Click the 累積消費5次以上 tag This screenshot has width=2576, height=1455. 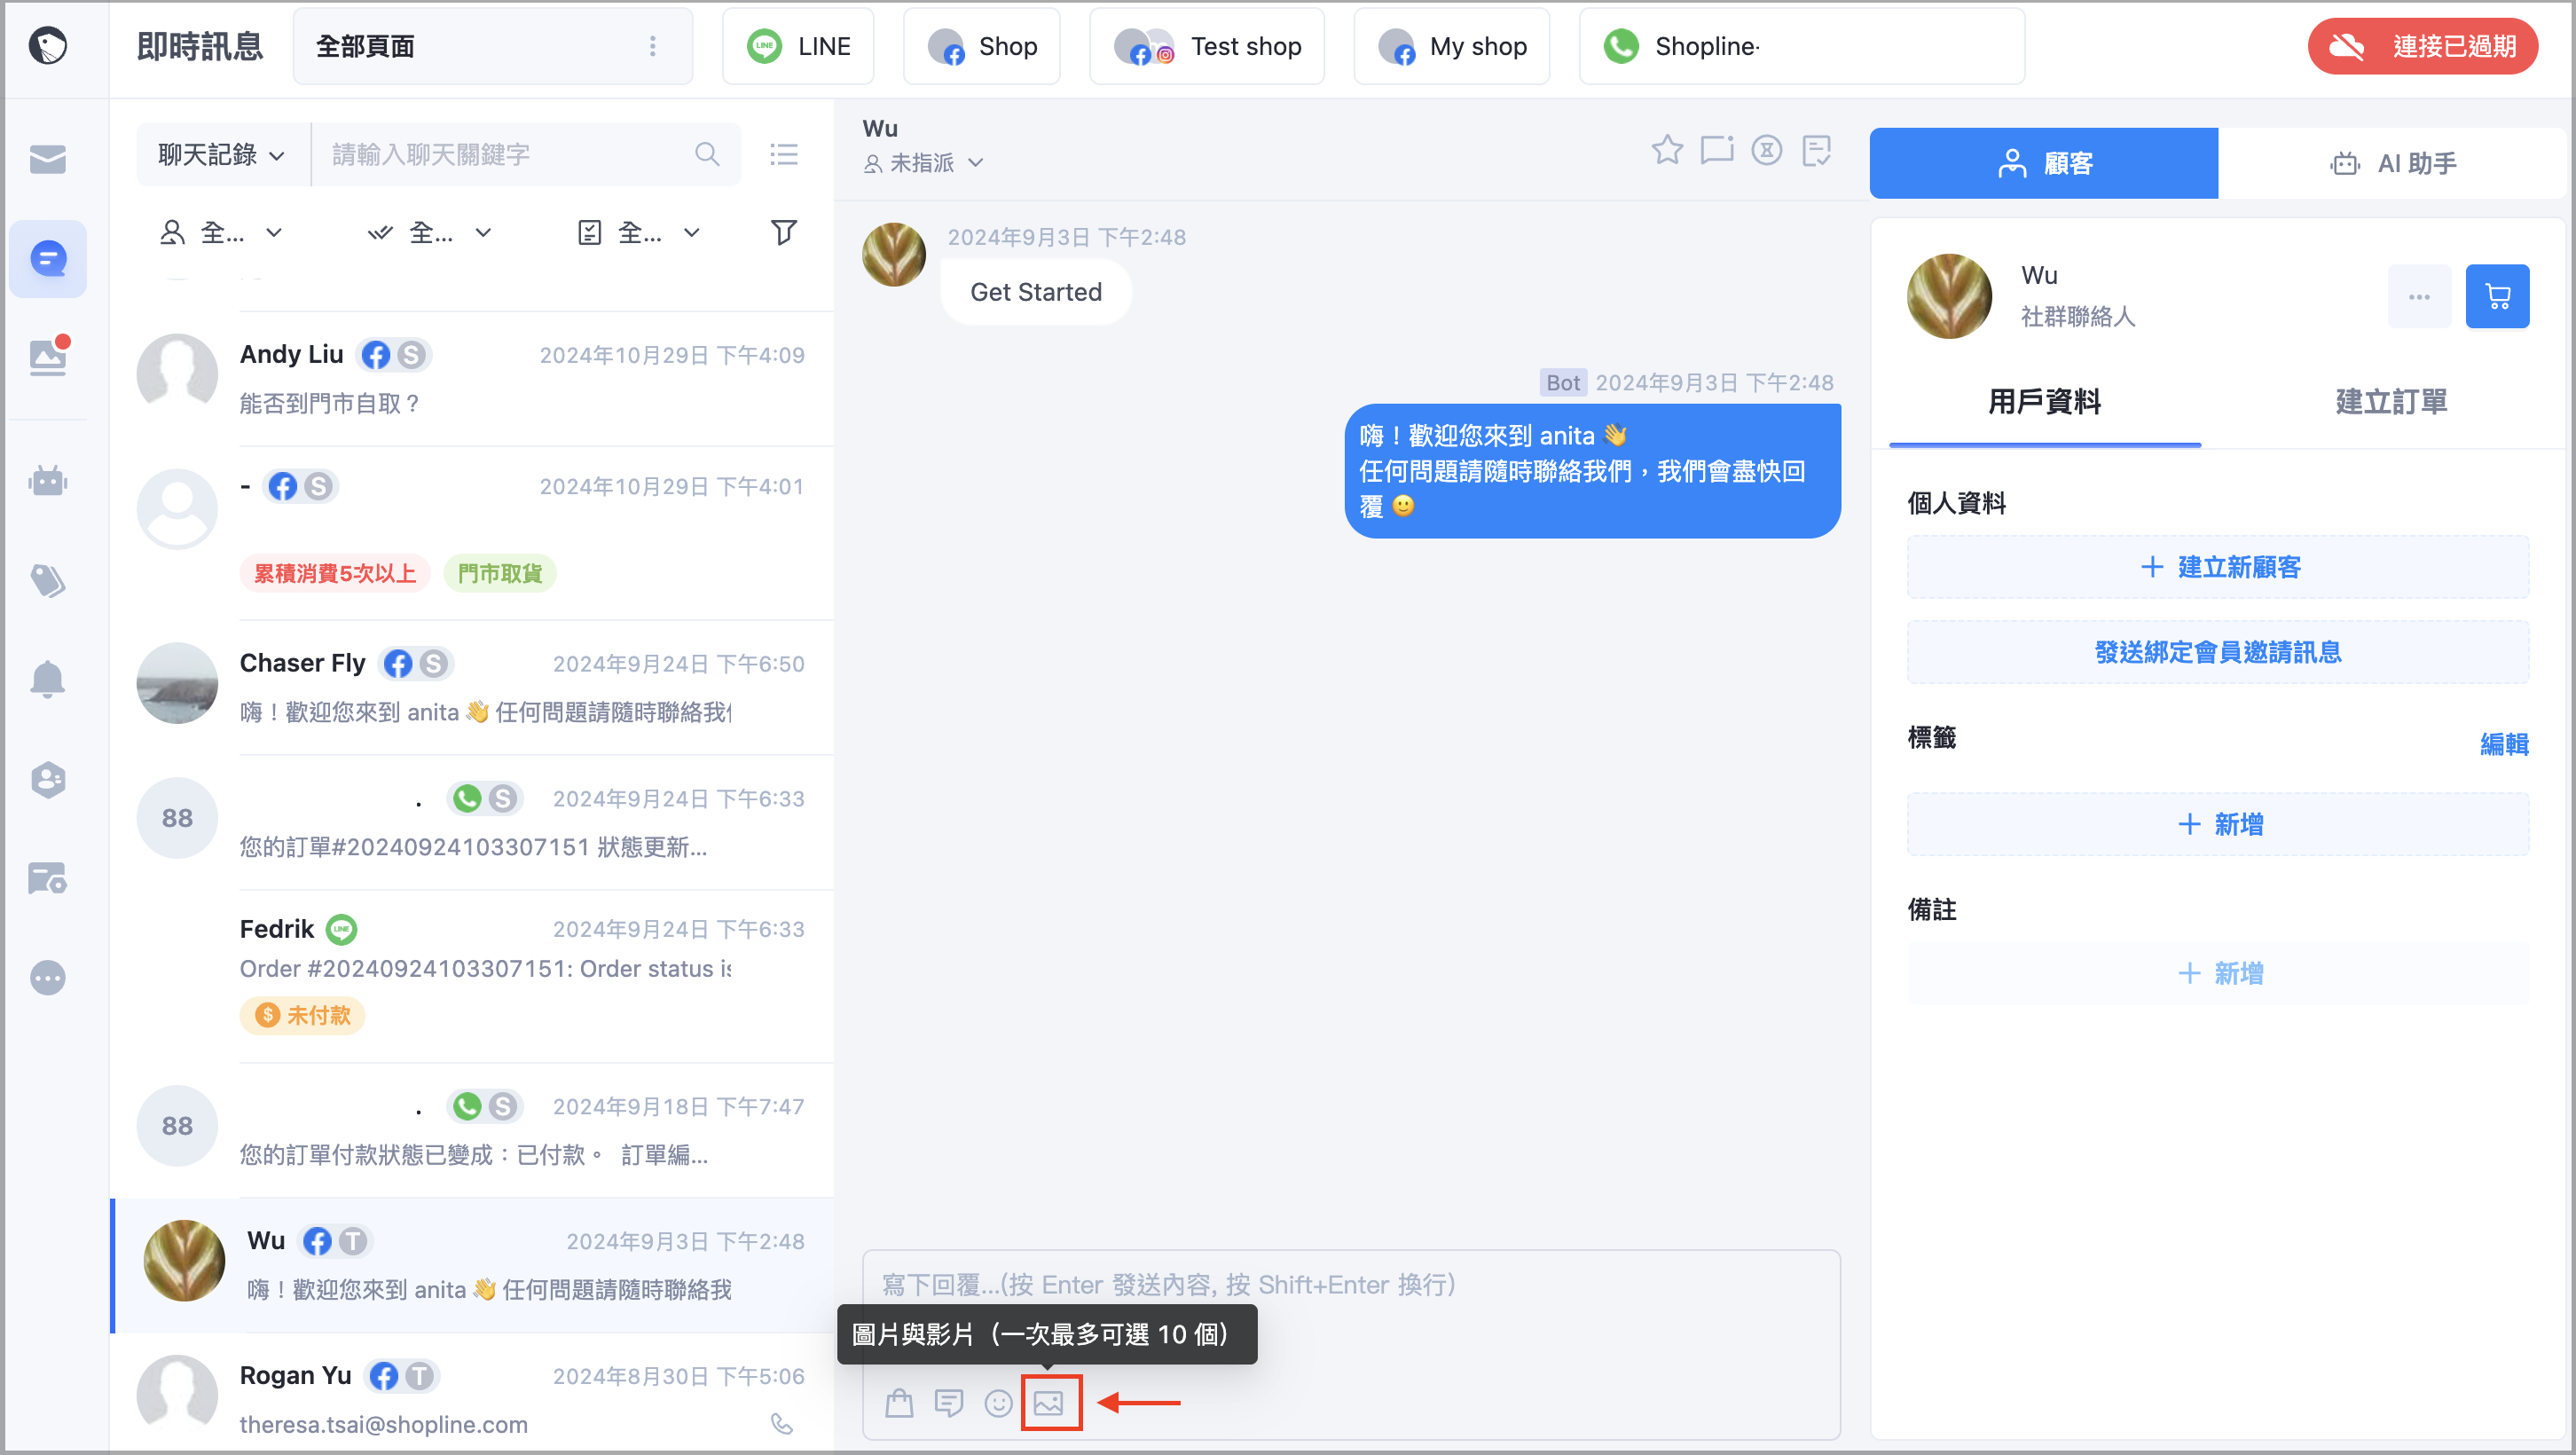[335, 573]
